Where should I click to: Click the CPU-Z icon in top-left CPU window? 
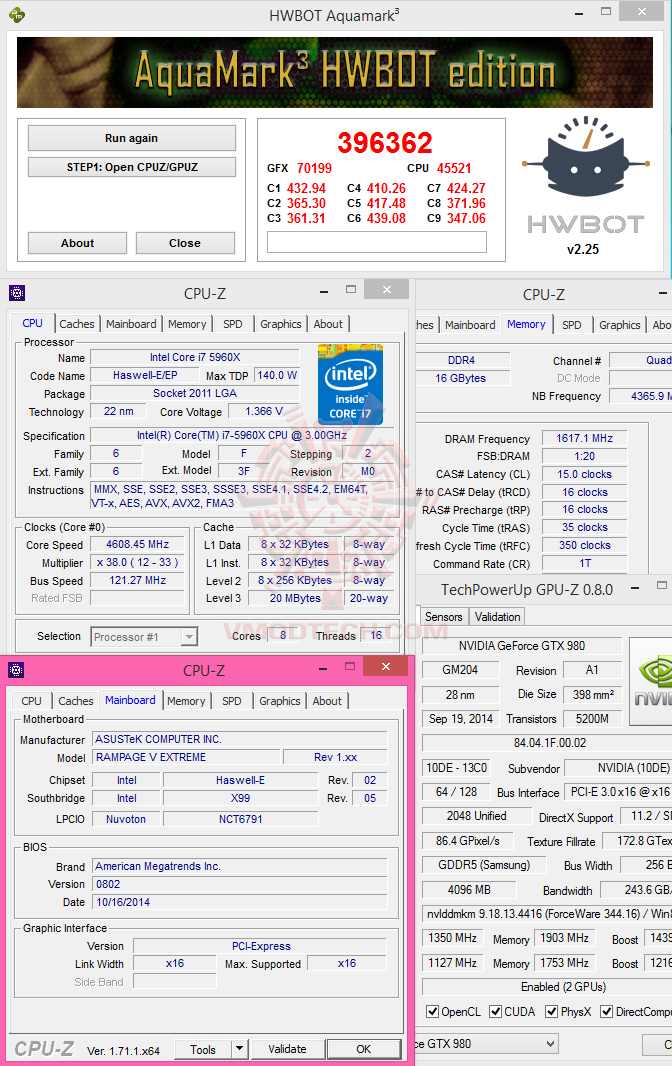[17, 293]
